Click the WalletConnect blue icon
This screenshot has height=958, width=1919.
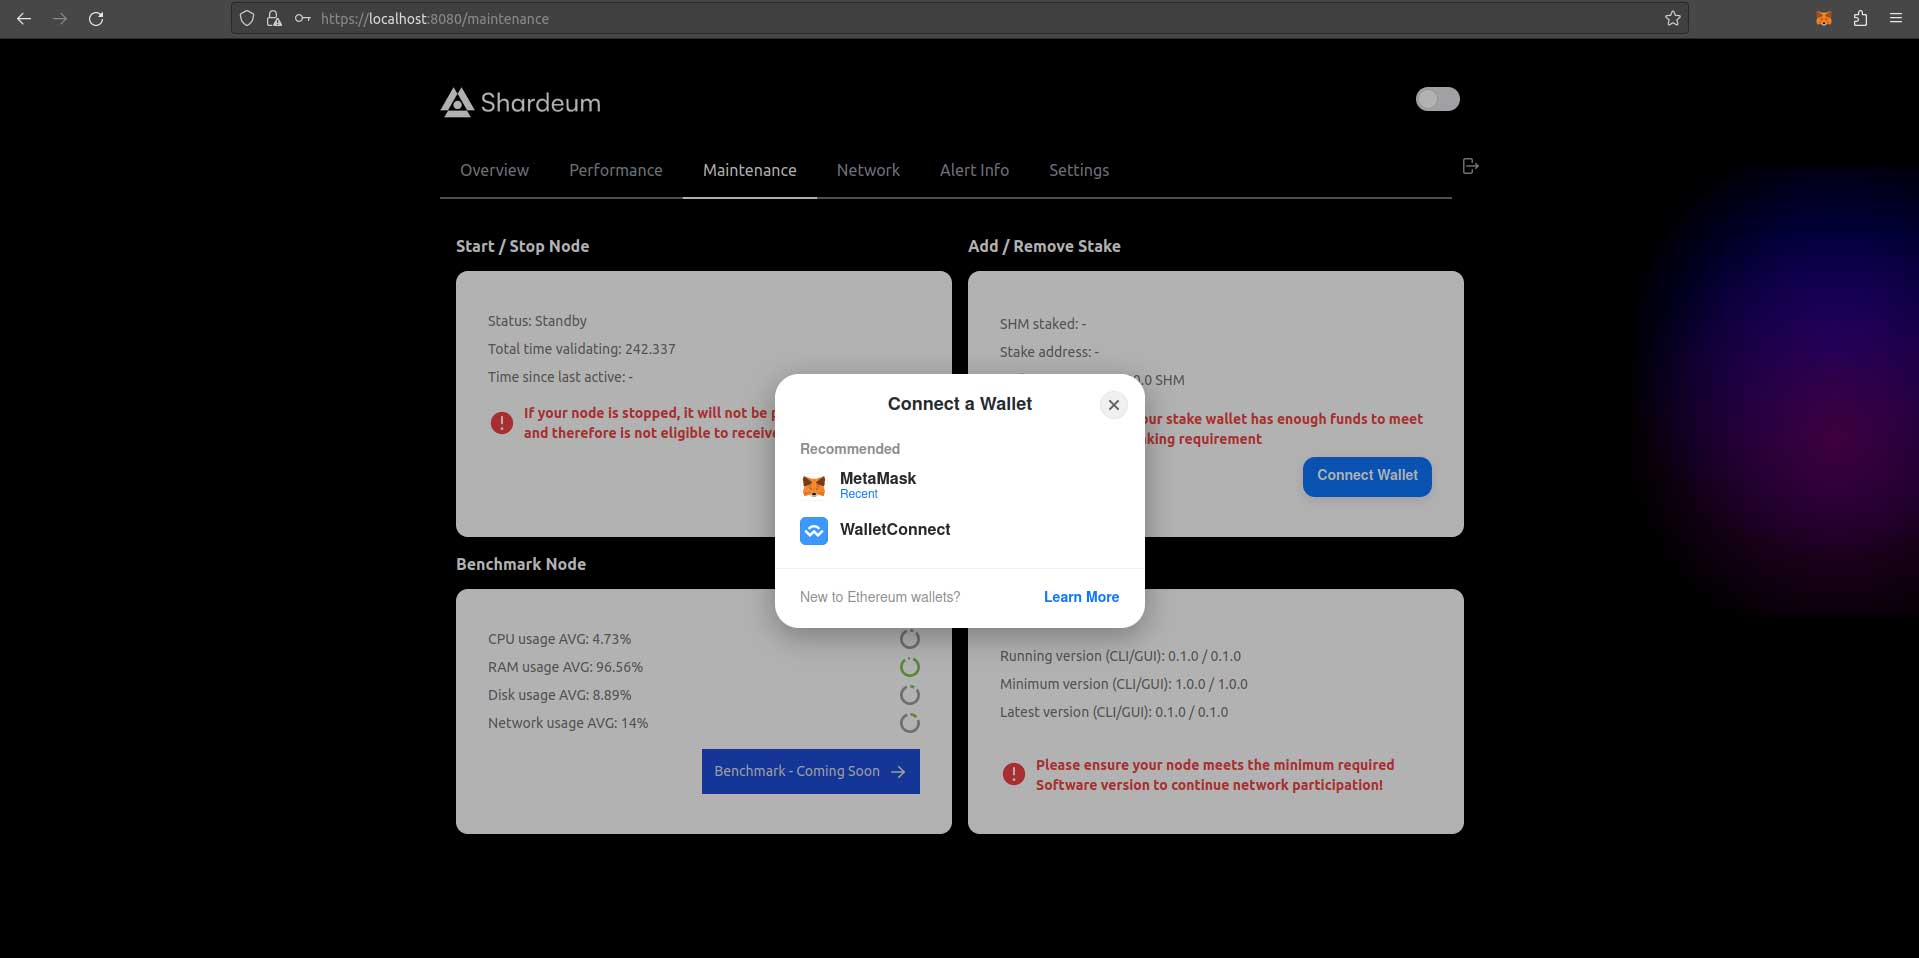coord(814,531)
